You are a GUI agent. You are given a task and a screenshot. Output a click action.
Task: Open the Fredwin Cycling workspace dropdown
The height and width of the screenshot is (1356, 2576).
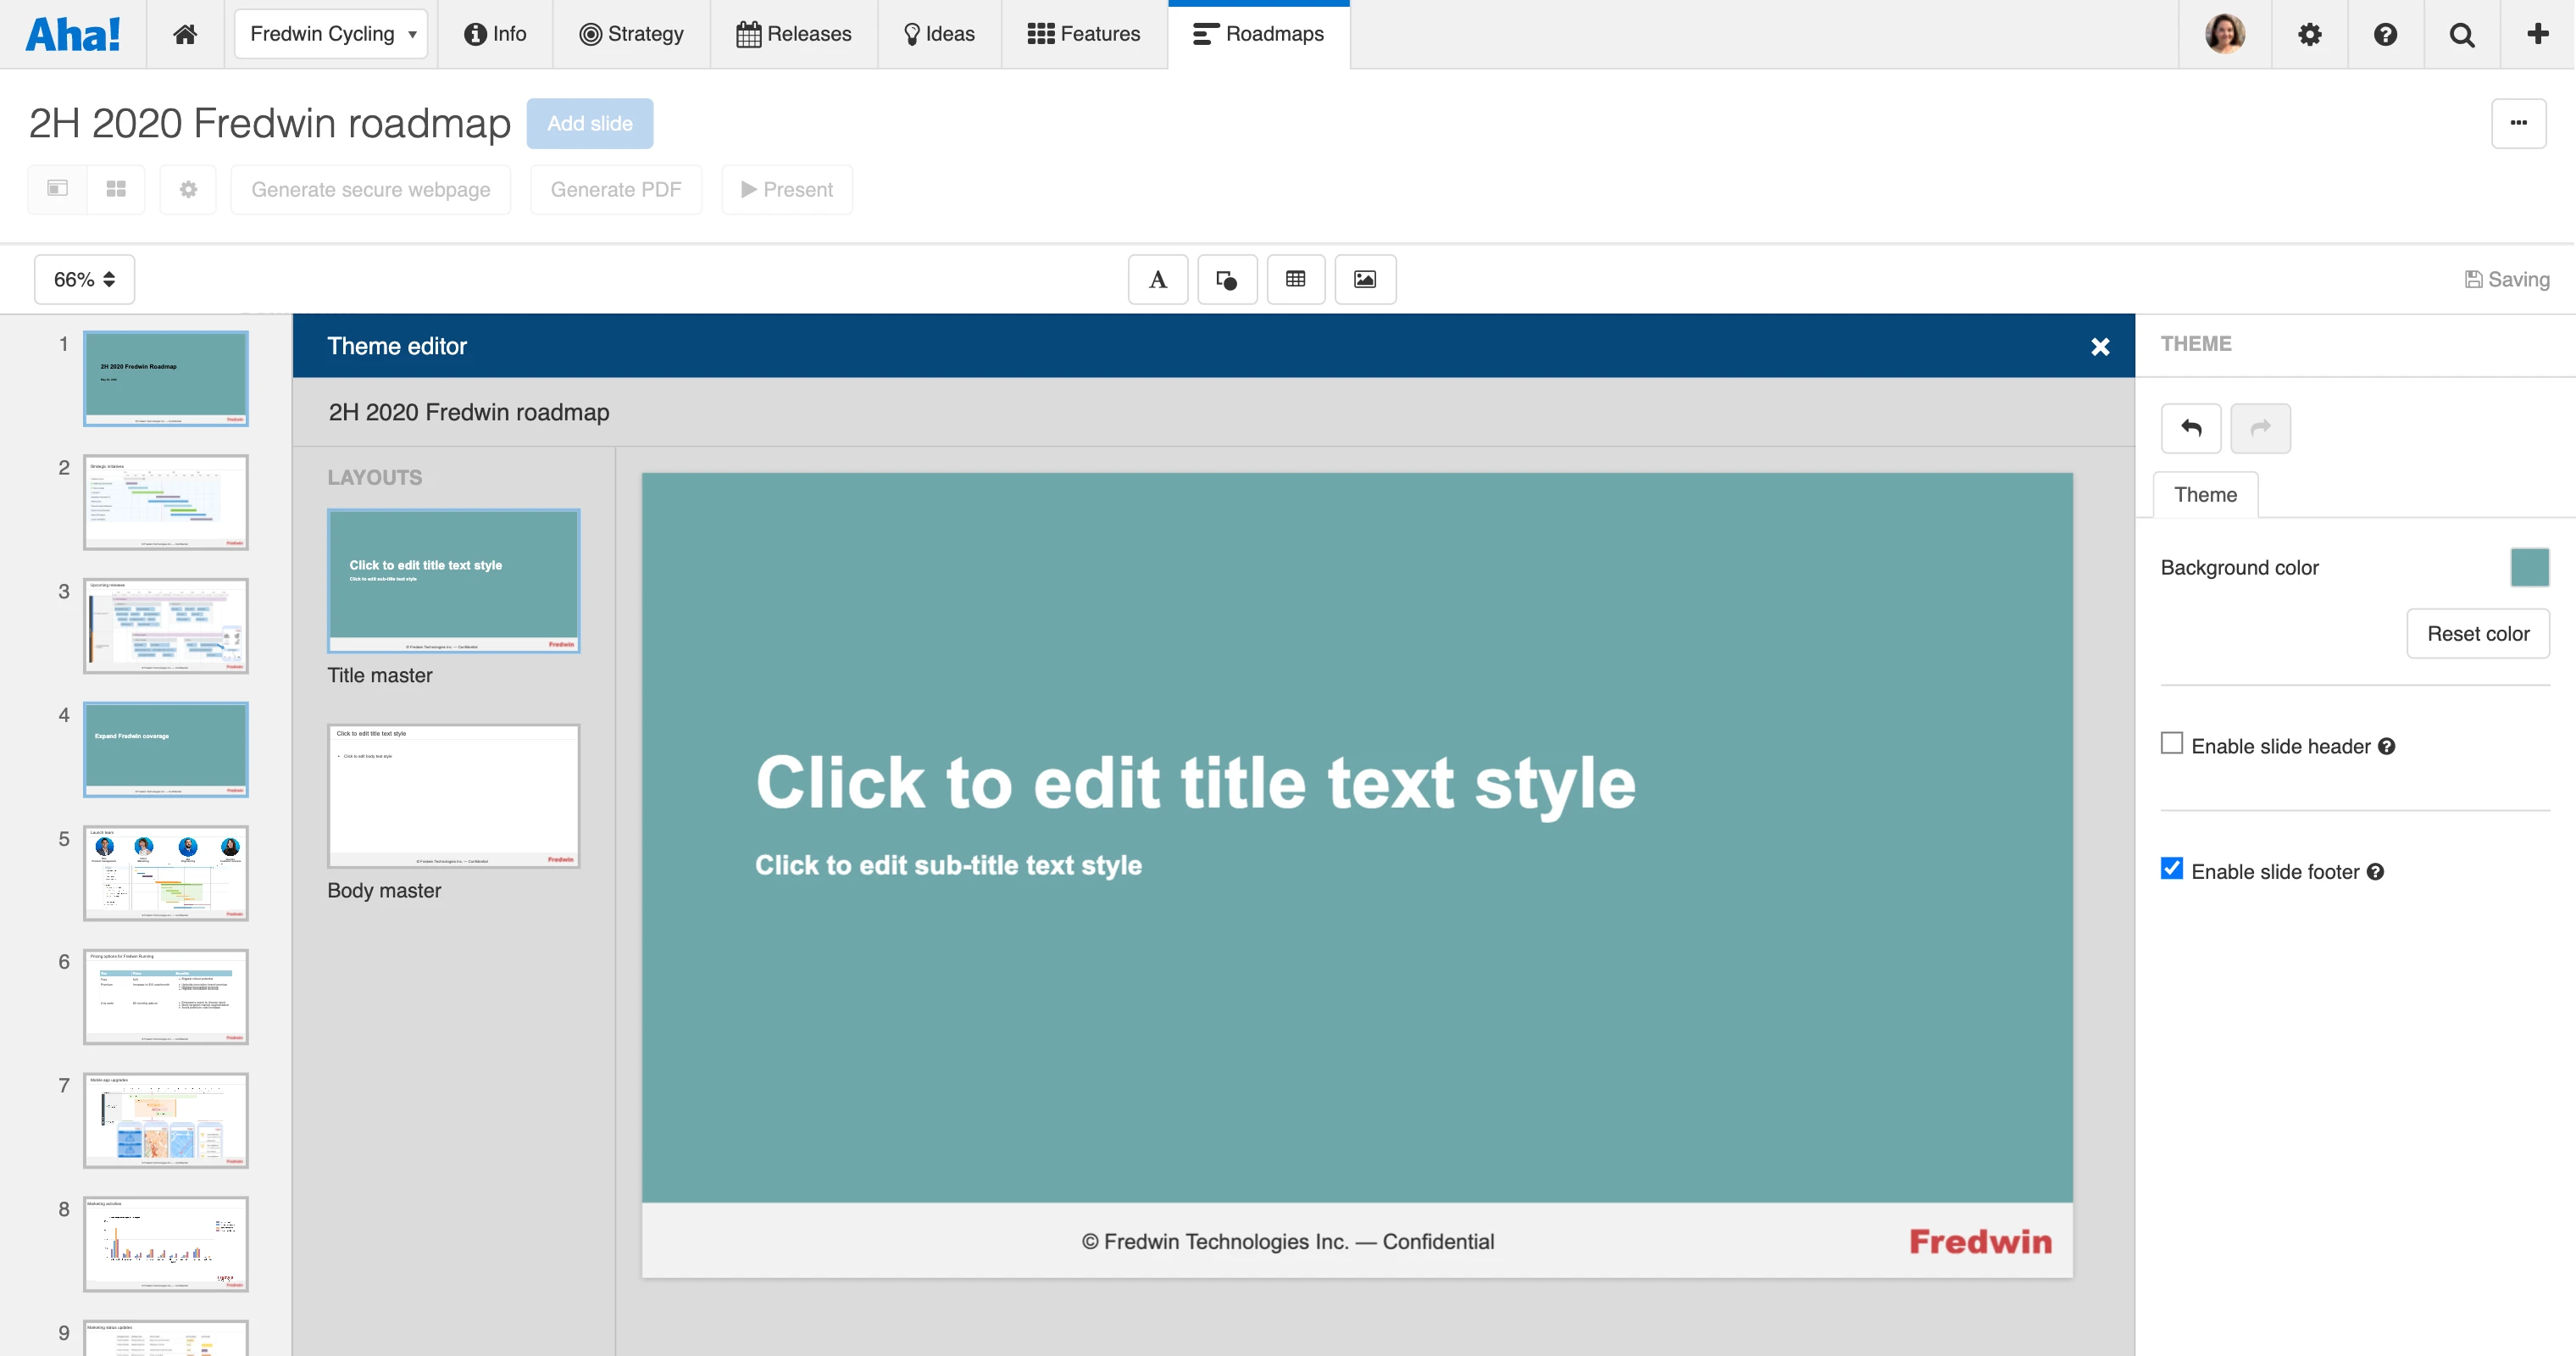pyautogui.click(x=331, y=34)
